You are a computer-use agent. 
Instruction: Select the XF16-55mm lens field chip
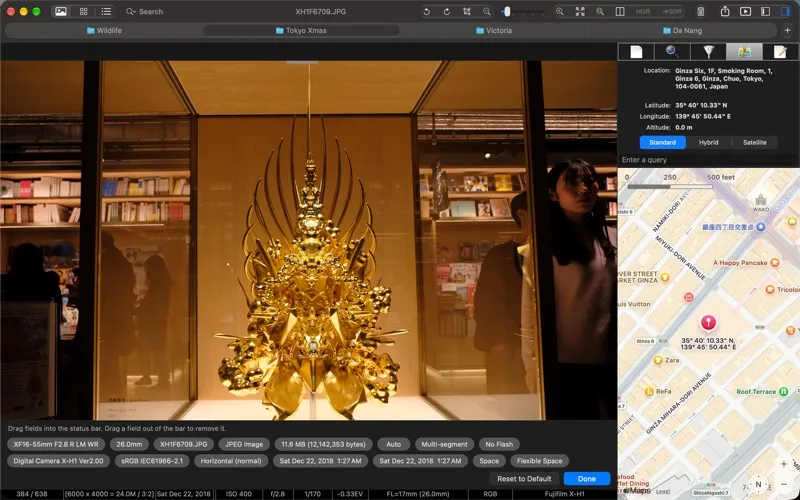(56, 444)
